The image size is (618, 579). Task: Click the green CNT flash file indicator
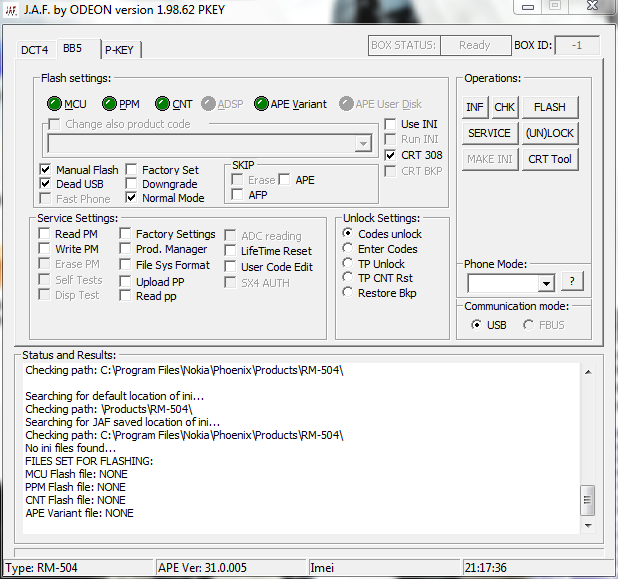(162, 104)
